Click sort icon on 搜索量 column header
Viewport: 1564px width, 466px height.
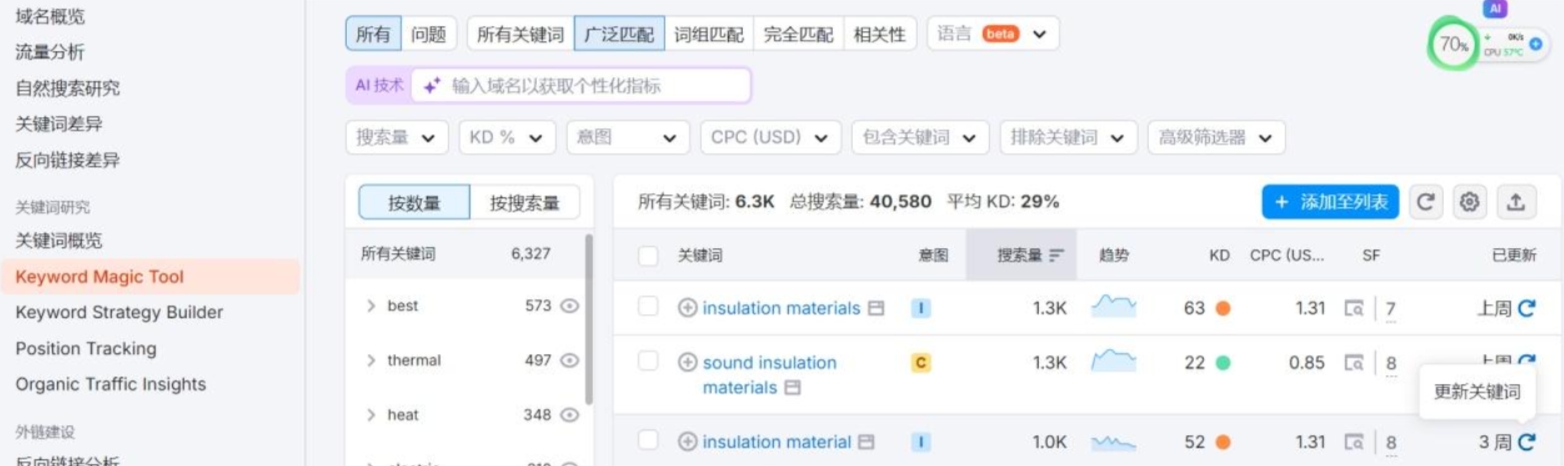[1057, 256]
